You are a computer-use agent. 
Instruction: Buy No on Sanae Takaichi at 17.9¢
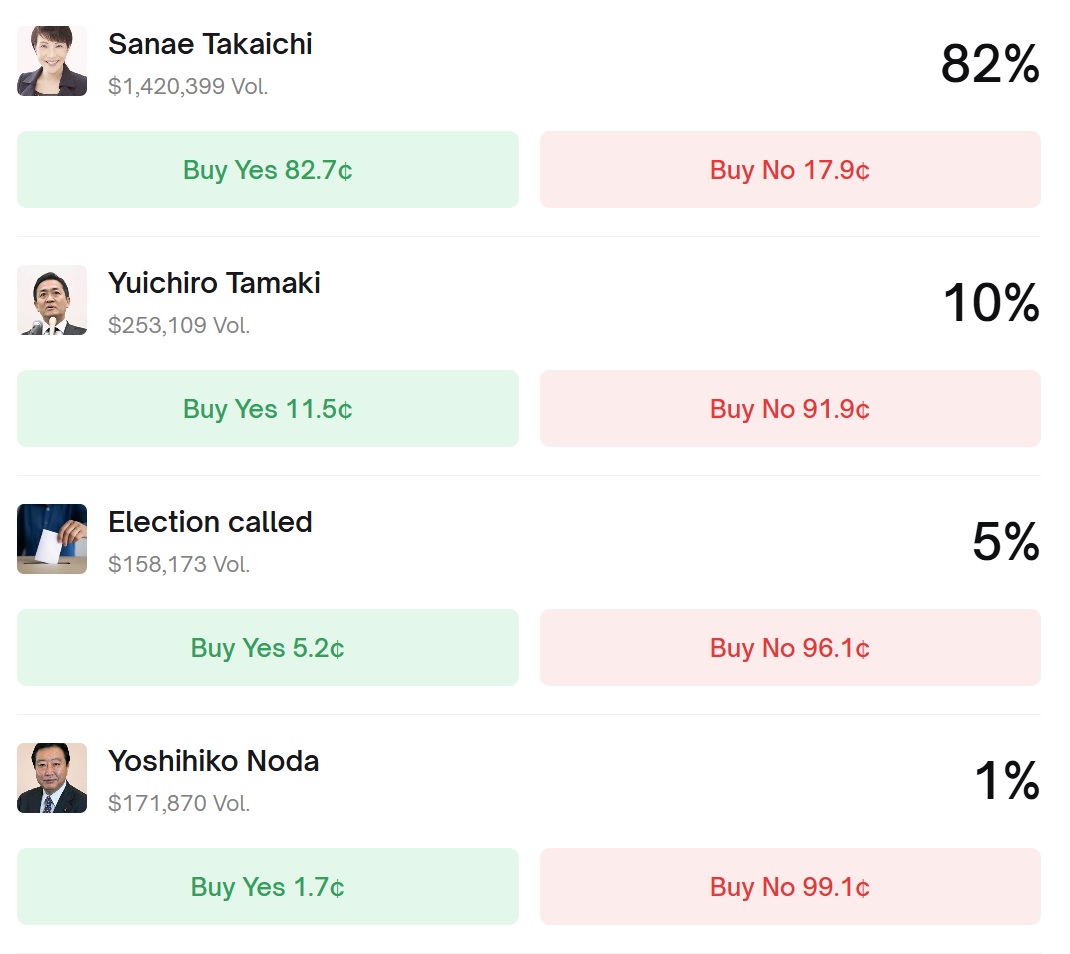point(790,170)
